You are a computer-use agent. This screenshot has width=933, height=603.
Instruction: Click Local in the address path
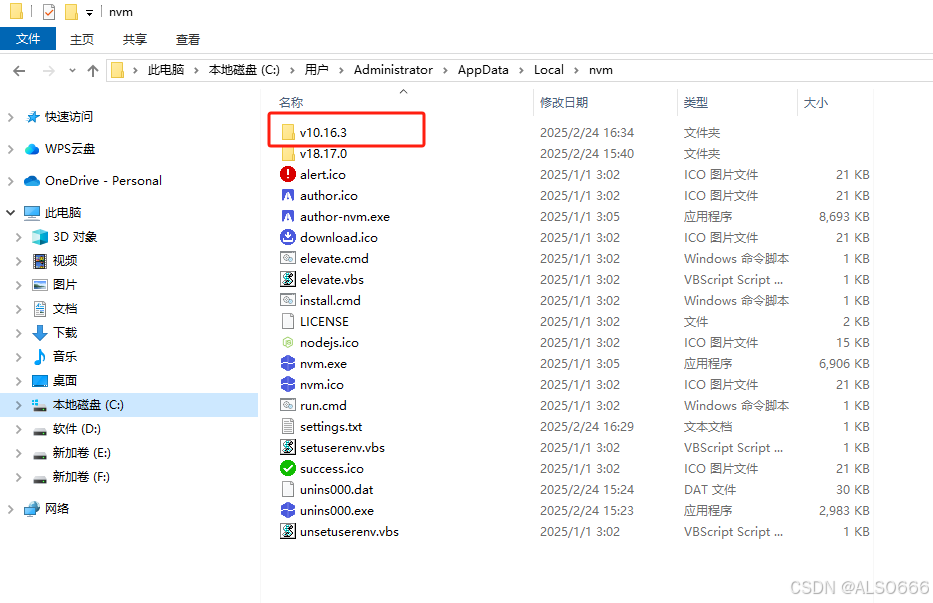coord(549,70)
